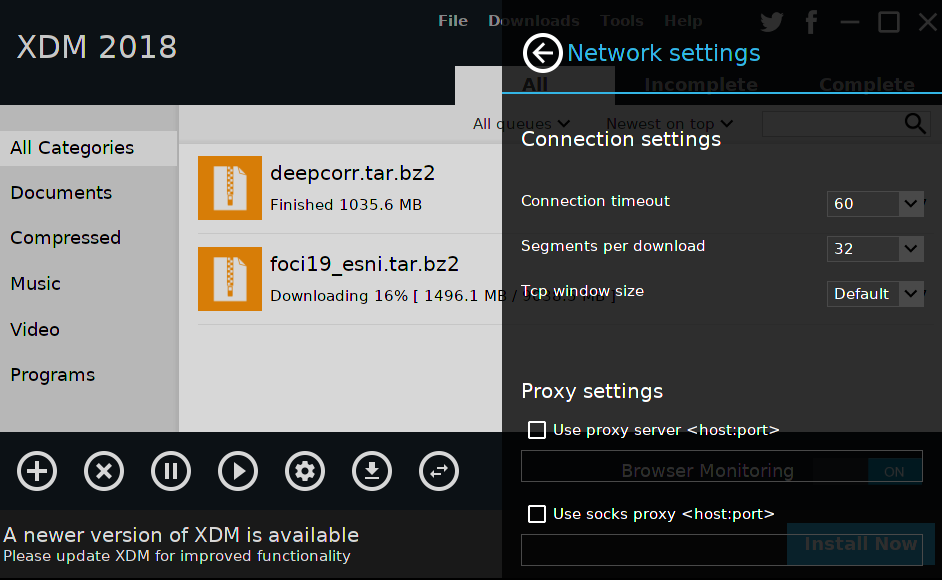Add a new download with plus icon
This screenshot has width=942, height=580.
tap(37, 471)
